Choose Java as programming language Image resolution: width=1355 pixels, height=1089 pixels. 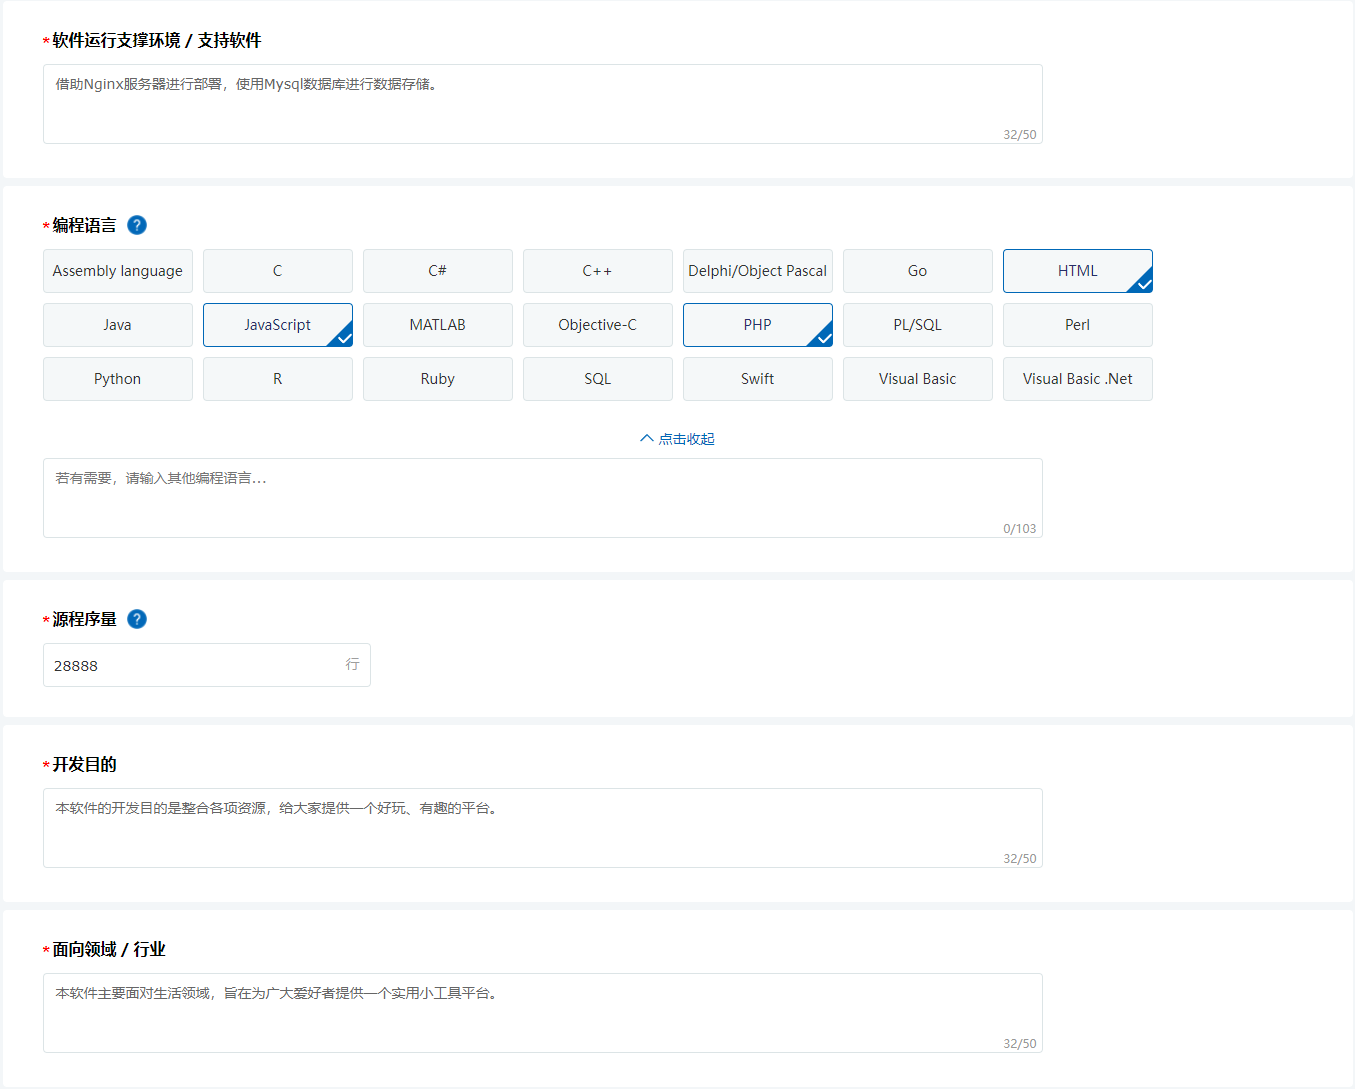117,325
